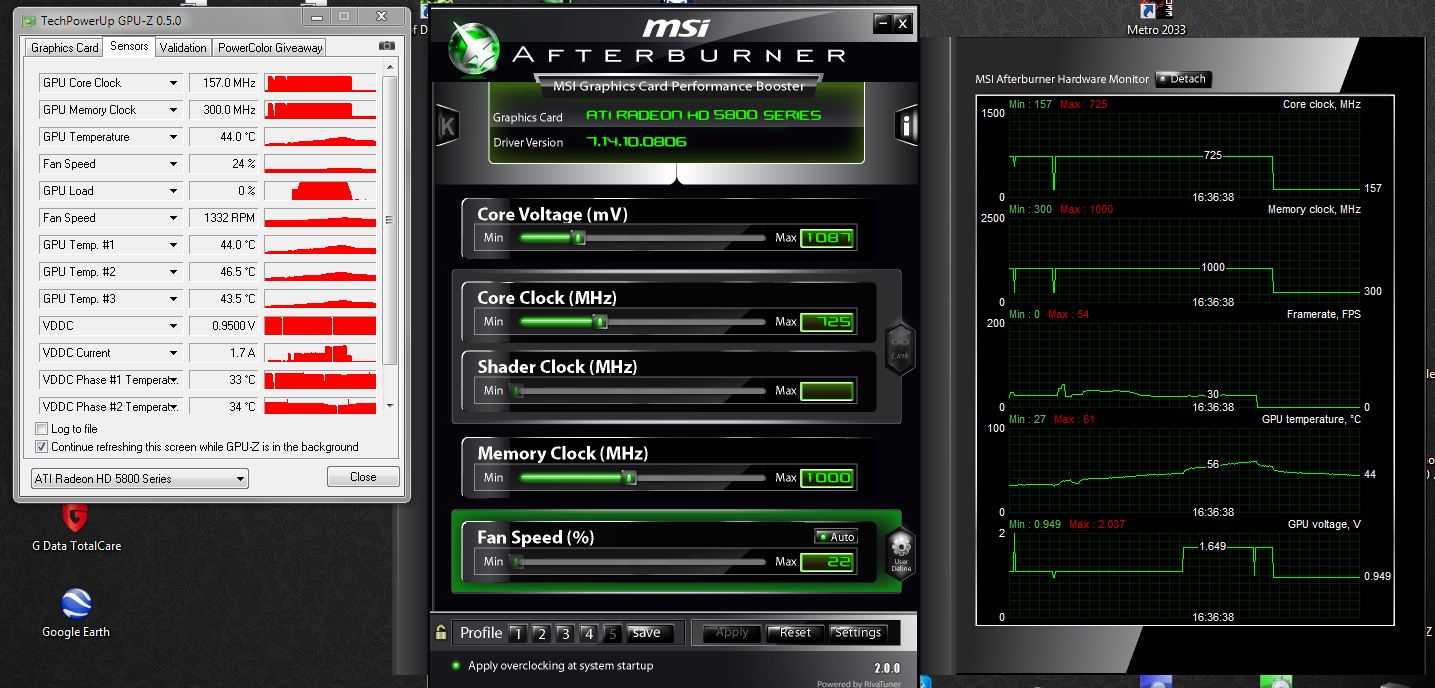1435x688 pixels.
Task: Click the GPU-Z sensors vertical scrollbar
Action: pos(389,221)
